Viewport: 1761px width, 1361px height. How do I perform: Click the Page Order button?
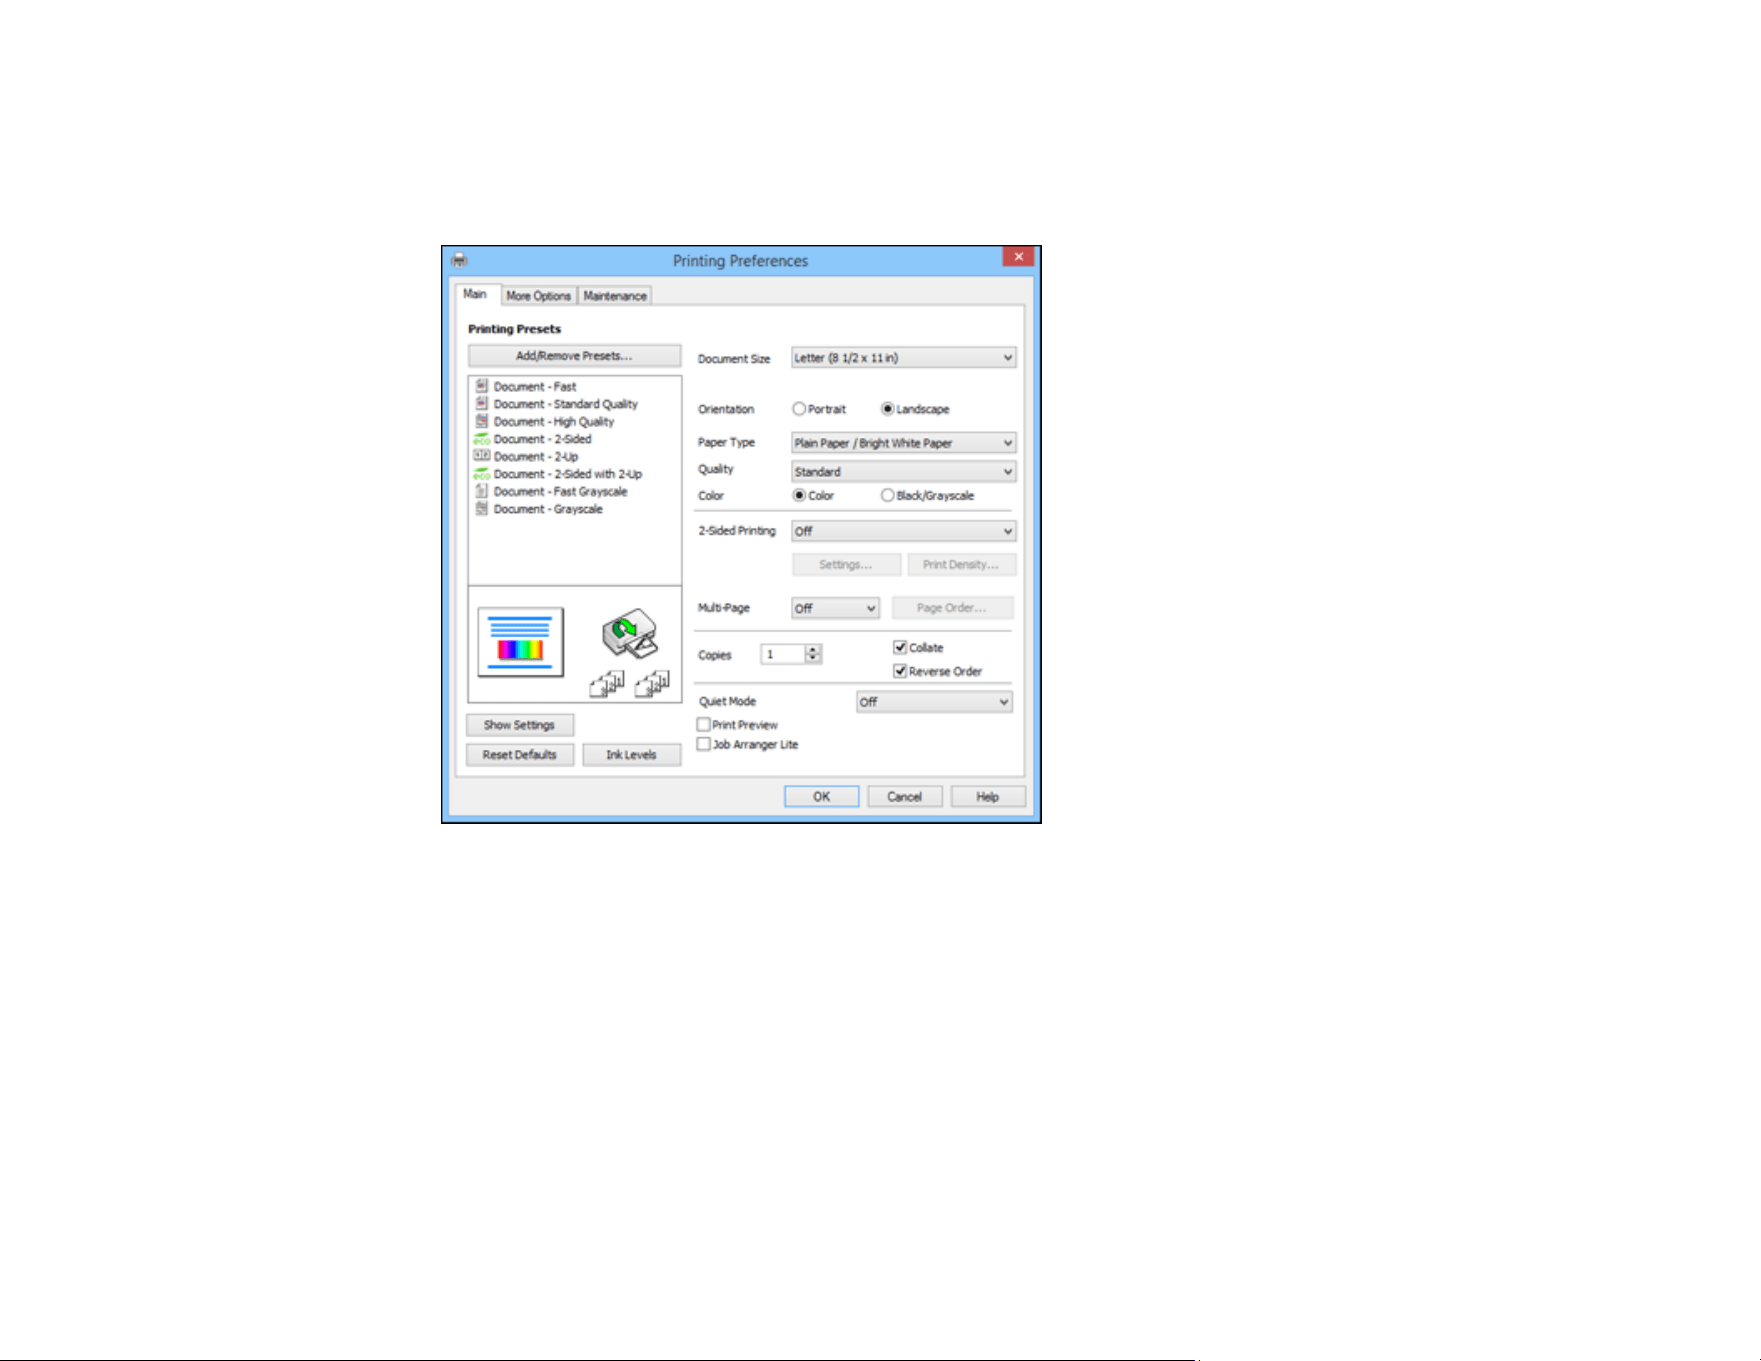click(951, 608)
